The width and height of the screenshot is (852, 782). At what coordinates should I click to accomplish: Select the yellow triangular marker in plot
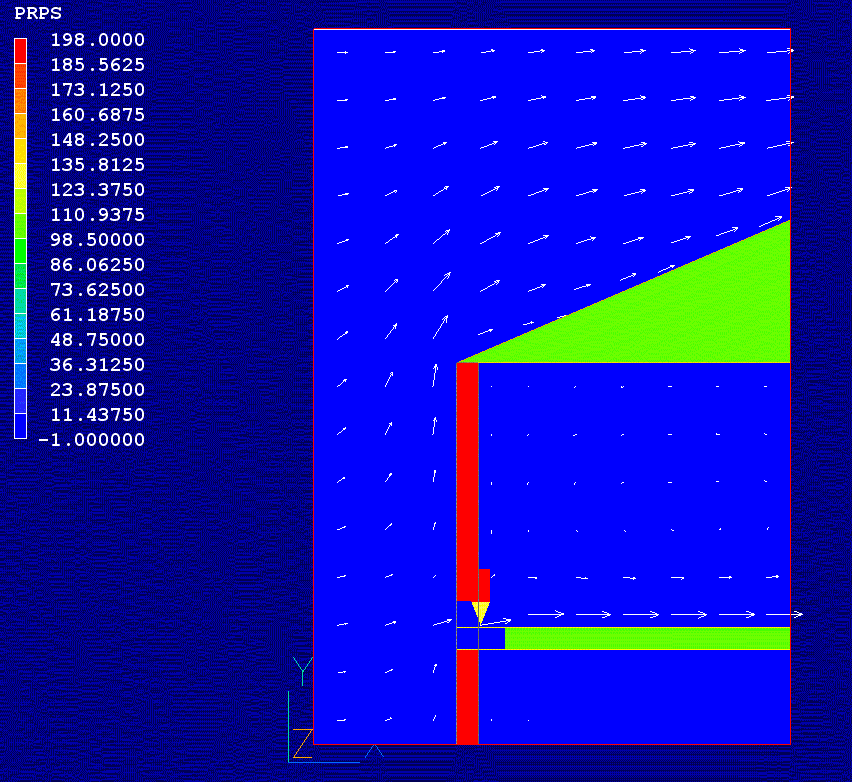point(480,612)
